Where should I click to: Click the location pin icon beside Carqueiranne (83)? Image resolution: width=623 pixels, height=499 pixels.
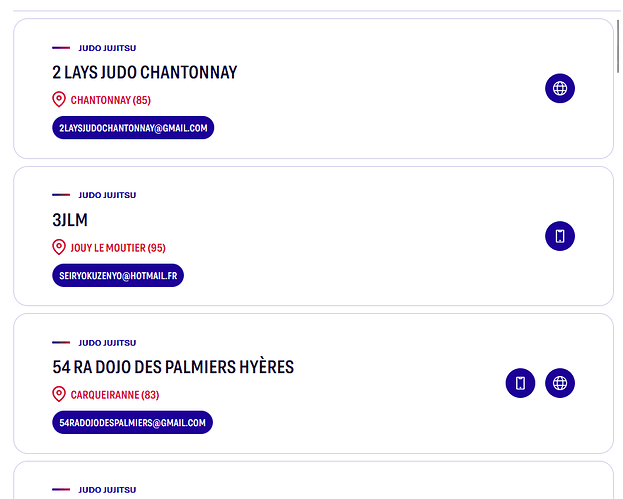pyautogui.click(x=59, y=394)
